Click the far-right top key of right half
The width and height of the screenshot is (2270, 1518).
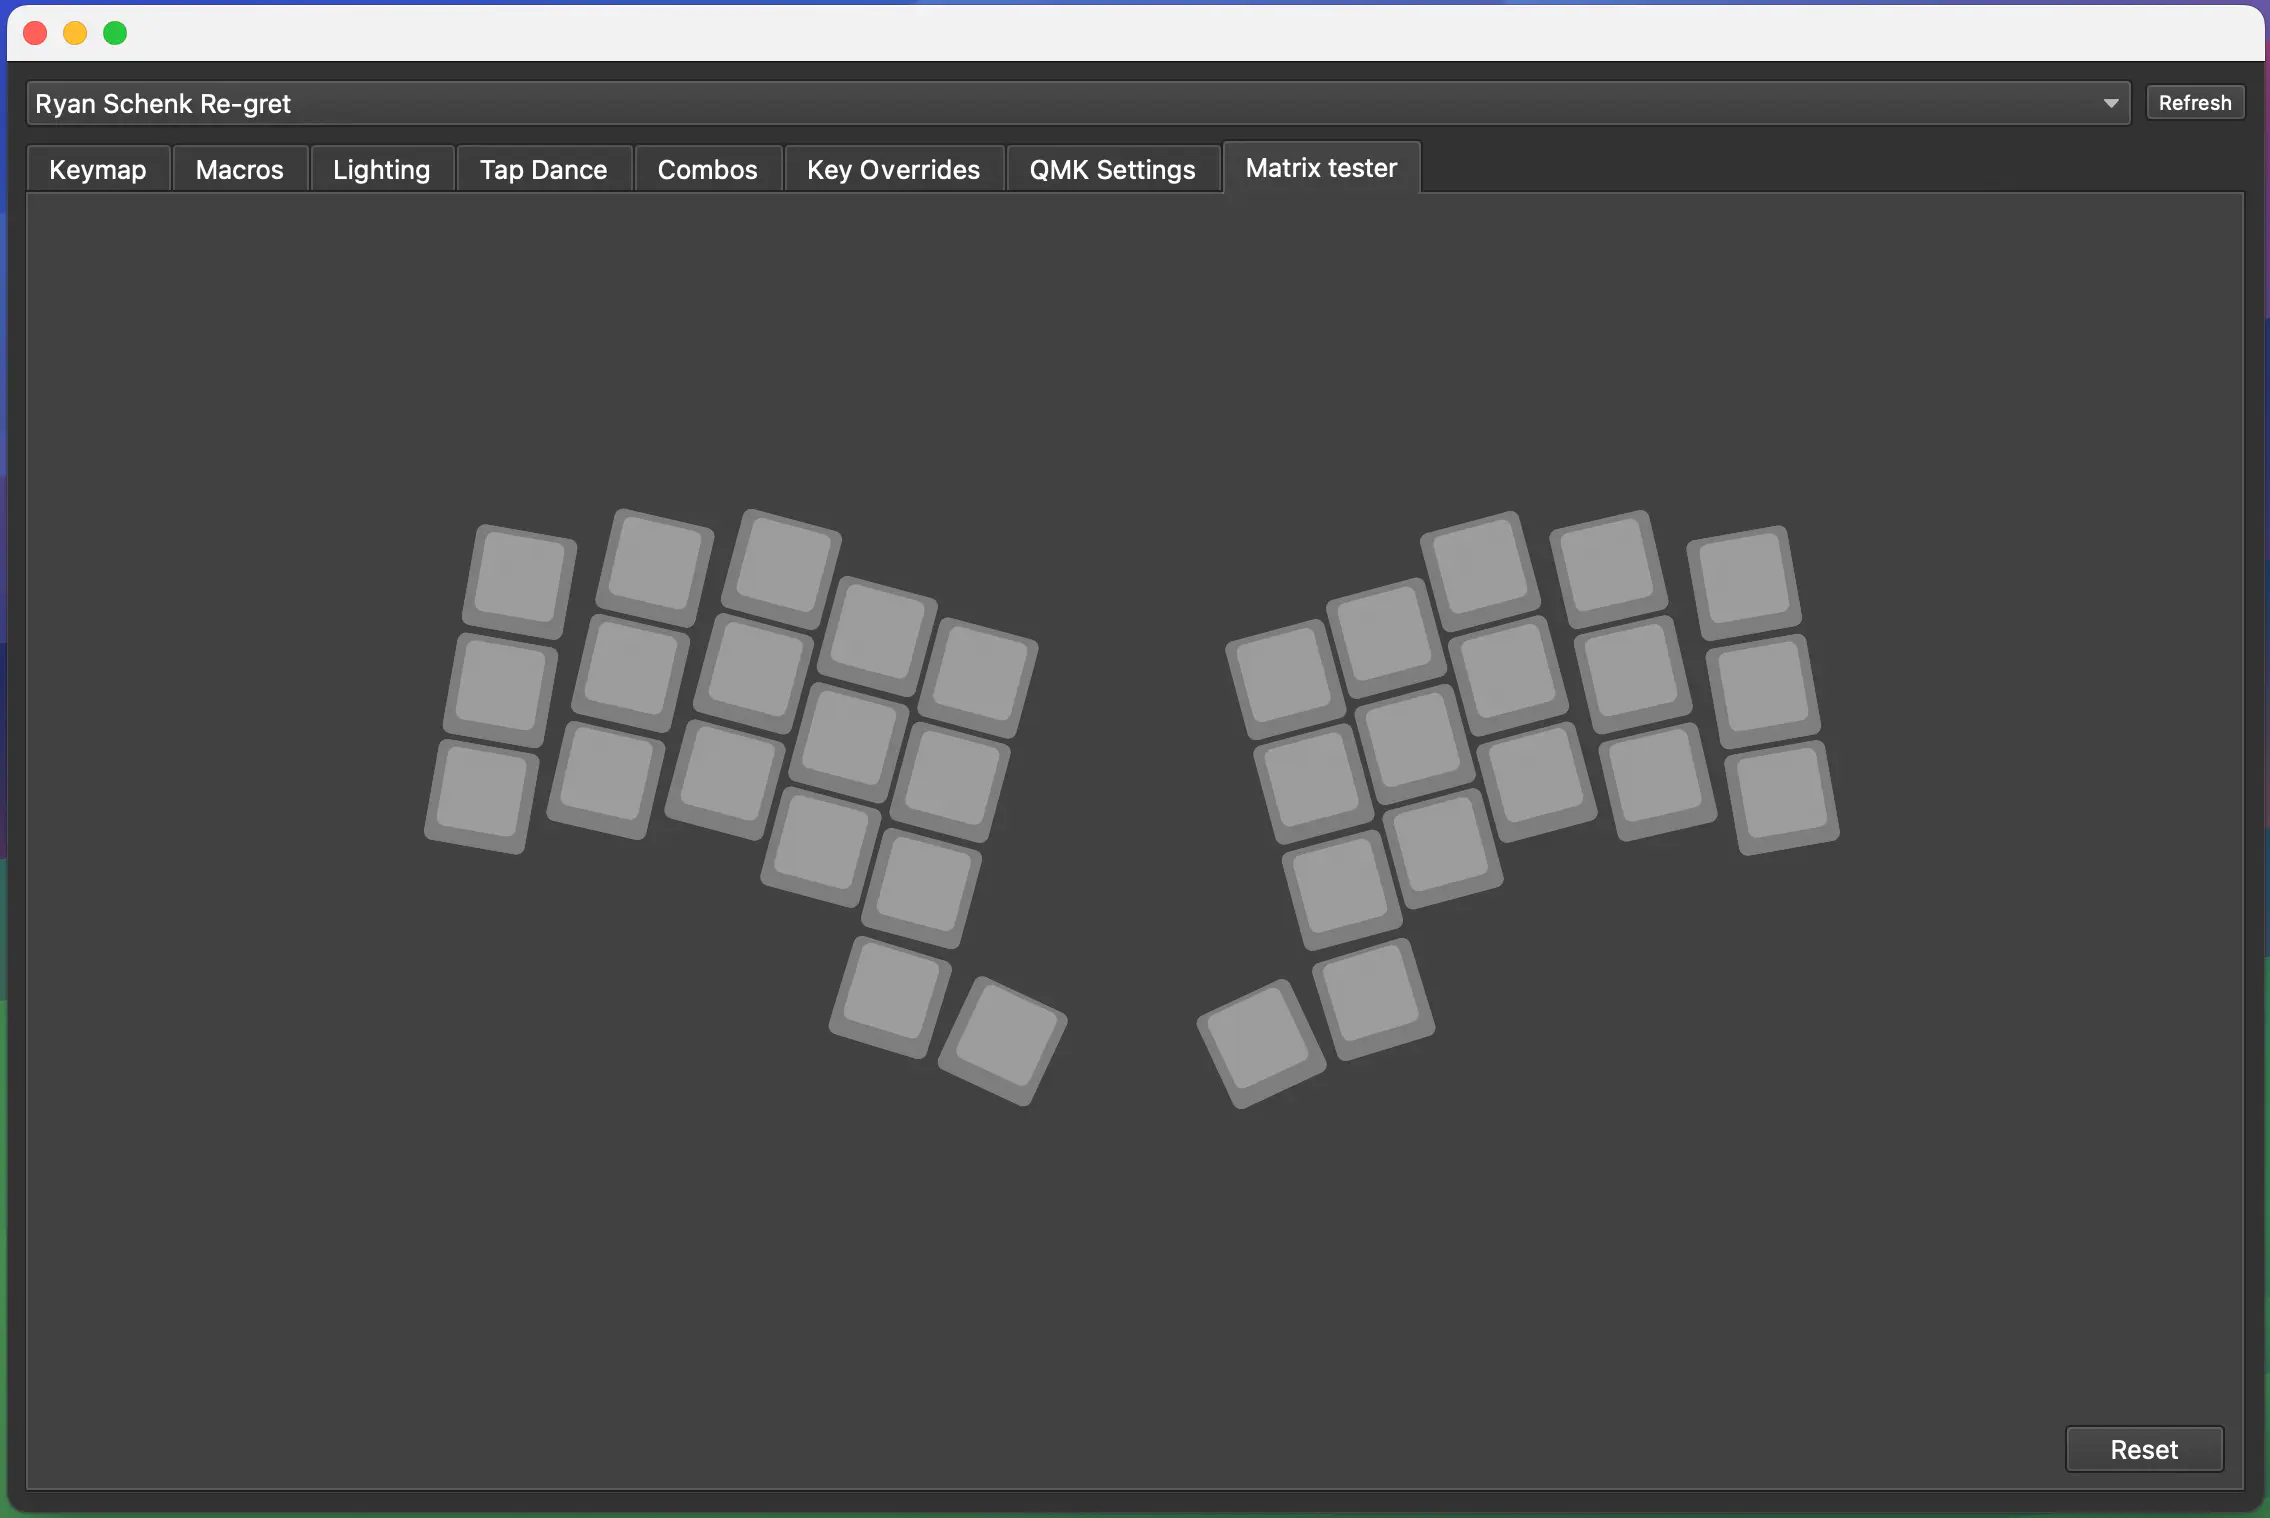[x=1745, y=581]
